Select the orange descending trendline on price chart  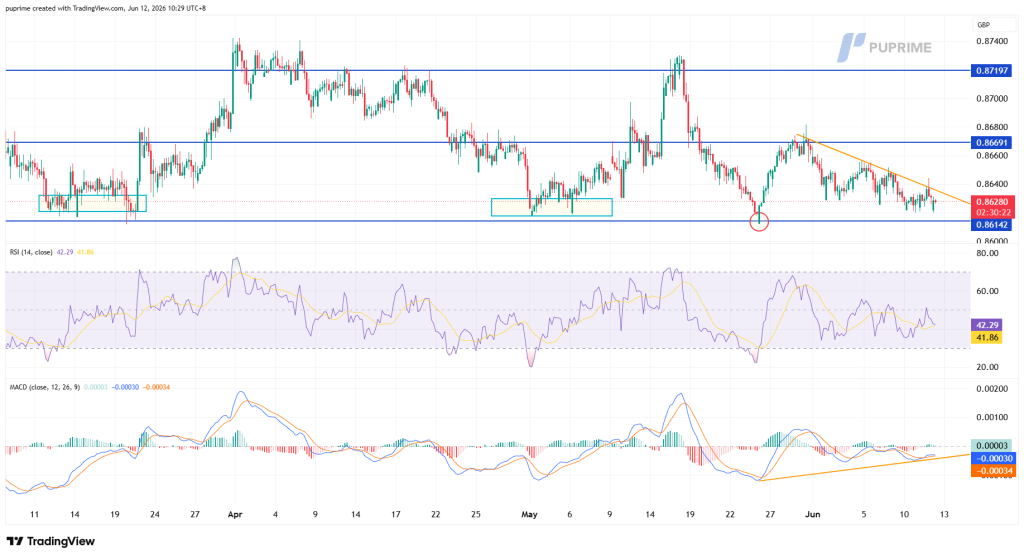882,169
